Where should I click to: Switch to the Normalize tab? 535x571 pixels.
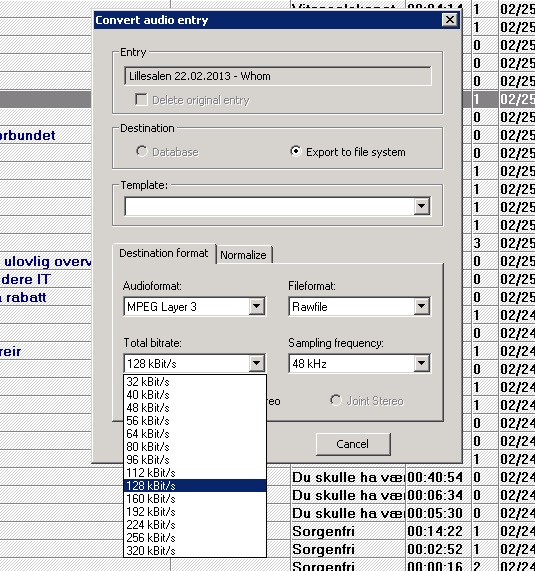243,255
